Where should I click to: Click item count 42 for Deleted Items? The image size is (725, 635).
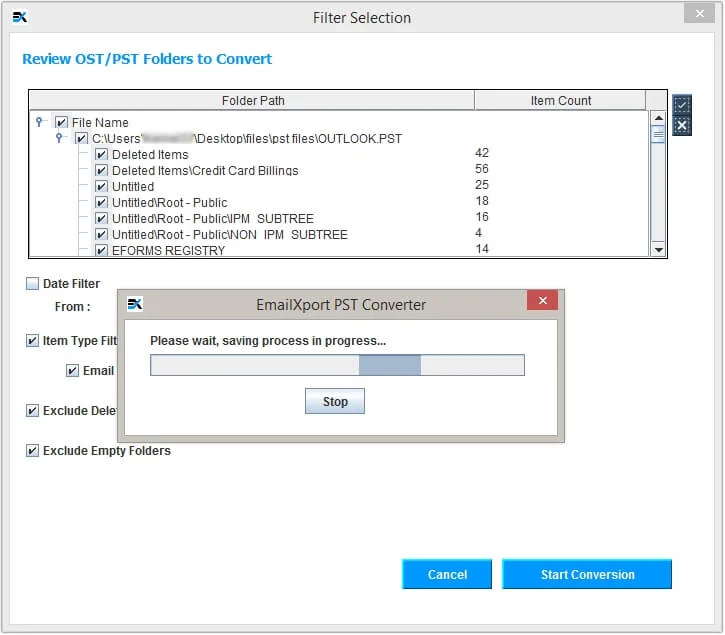pyautogui.click(x=482, y=153)
